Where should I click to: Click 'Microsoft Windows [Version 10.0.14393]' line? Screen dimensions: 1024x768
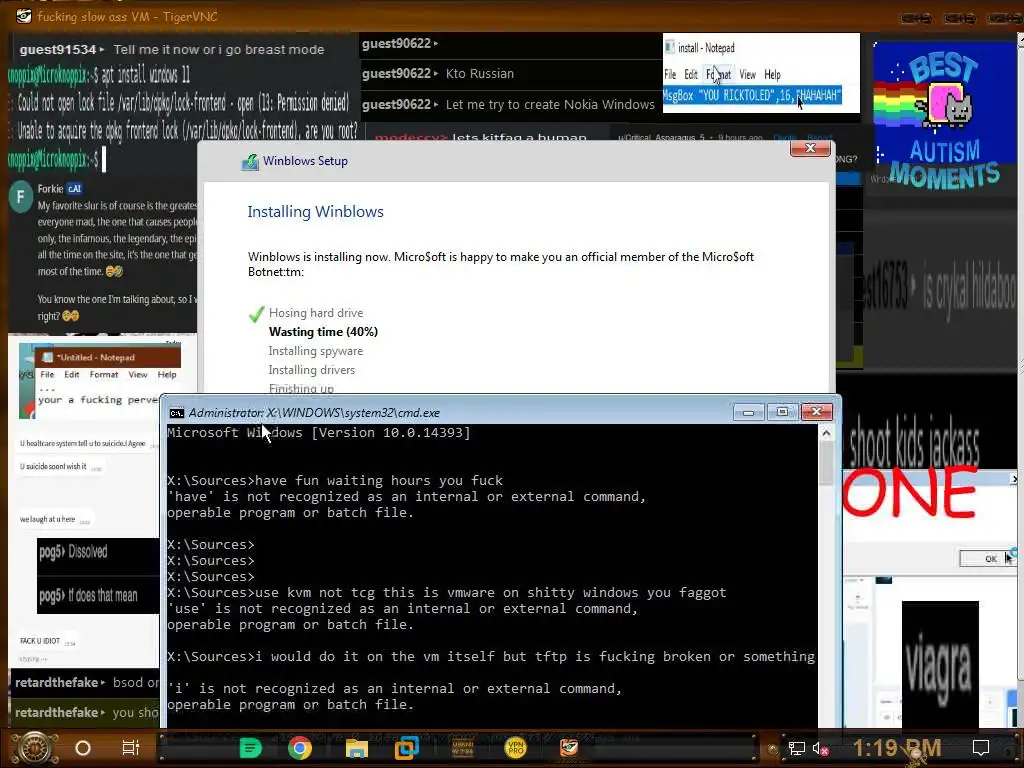pos(319,432)
